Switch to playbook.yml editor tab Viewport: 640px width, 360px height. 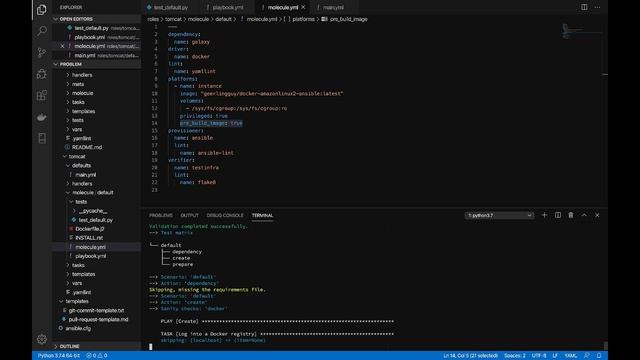tap(228, 7)
